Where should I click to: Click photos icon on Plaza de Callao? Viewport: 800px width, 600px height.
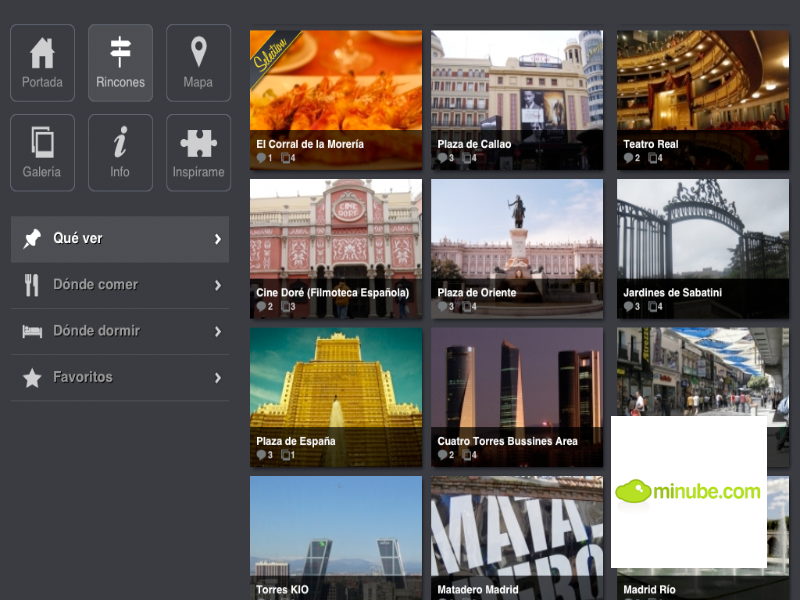[x=467, y=158]
